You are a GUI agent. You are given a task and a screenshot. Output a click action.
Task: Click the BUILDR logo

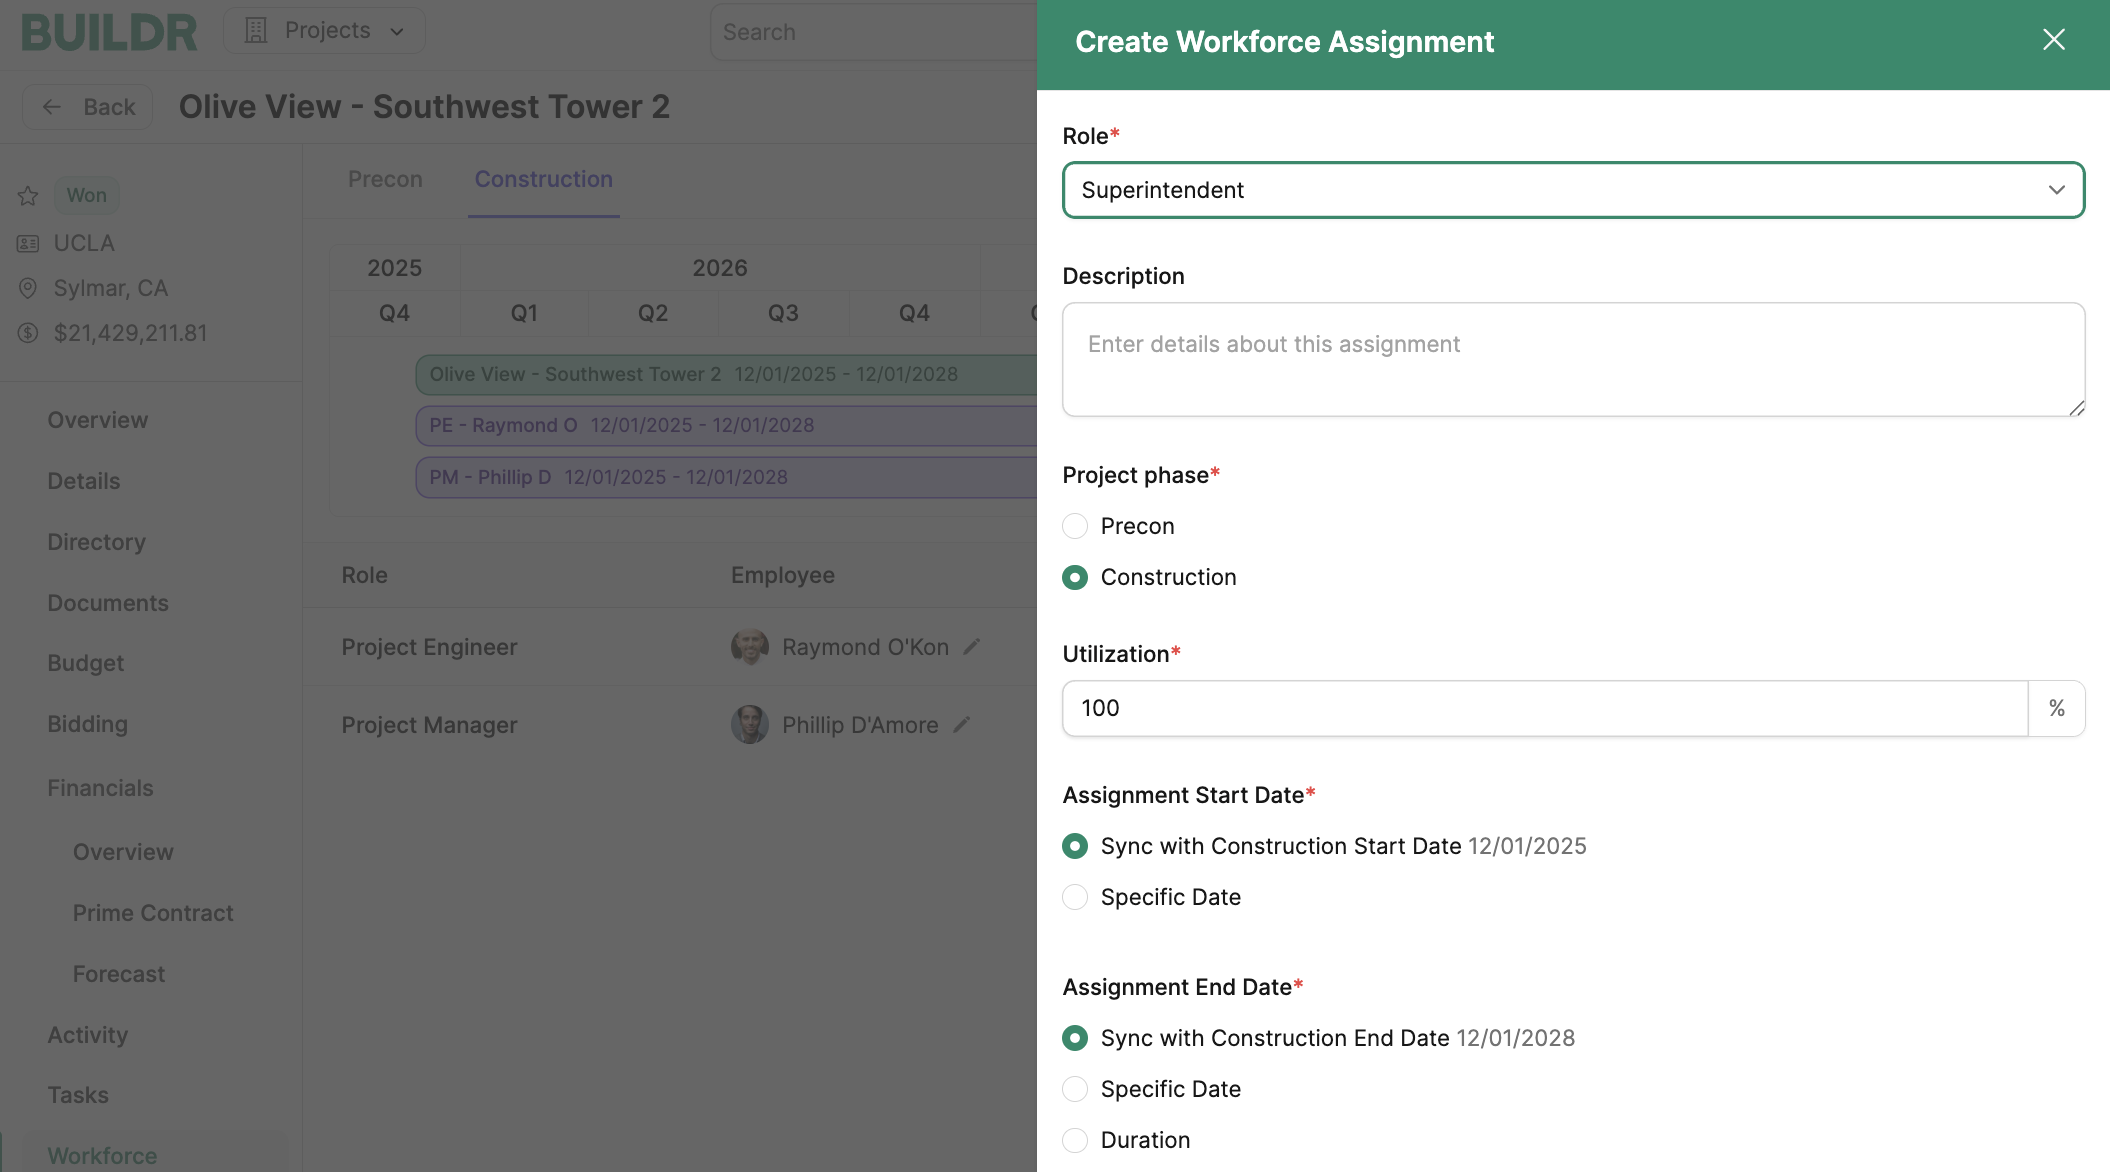click(x=109, y=32)
